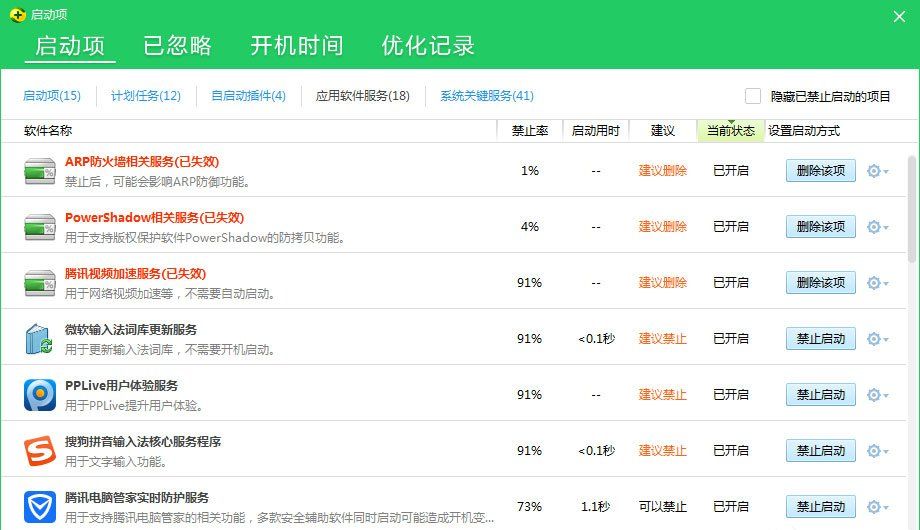Click the 腾讯视频加速服务(已失效) title
Screen dimensions: 920x530
click(x=136, y=274)
